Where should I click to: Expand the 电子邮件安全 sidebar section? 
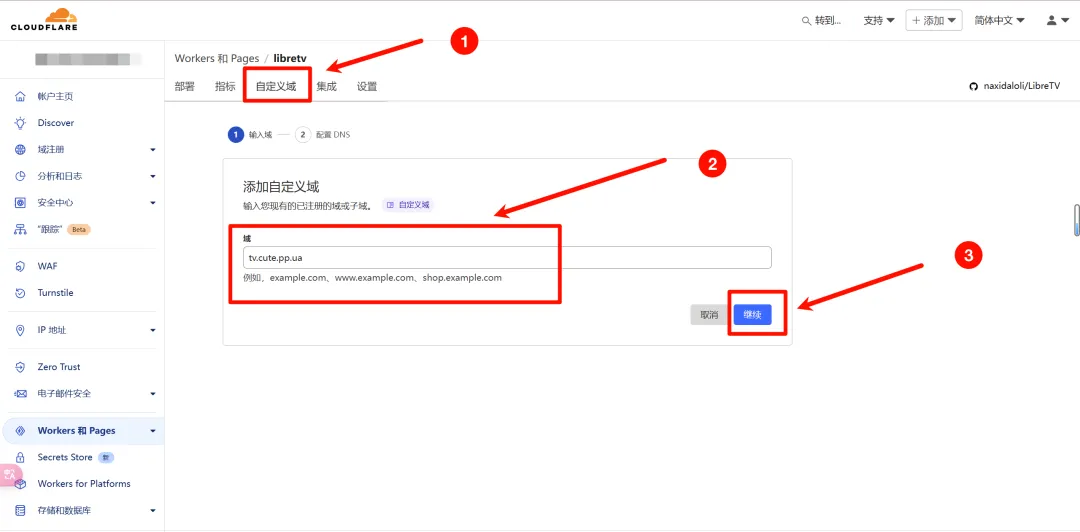(153, 394)
